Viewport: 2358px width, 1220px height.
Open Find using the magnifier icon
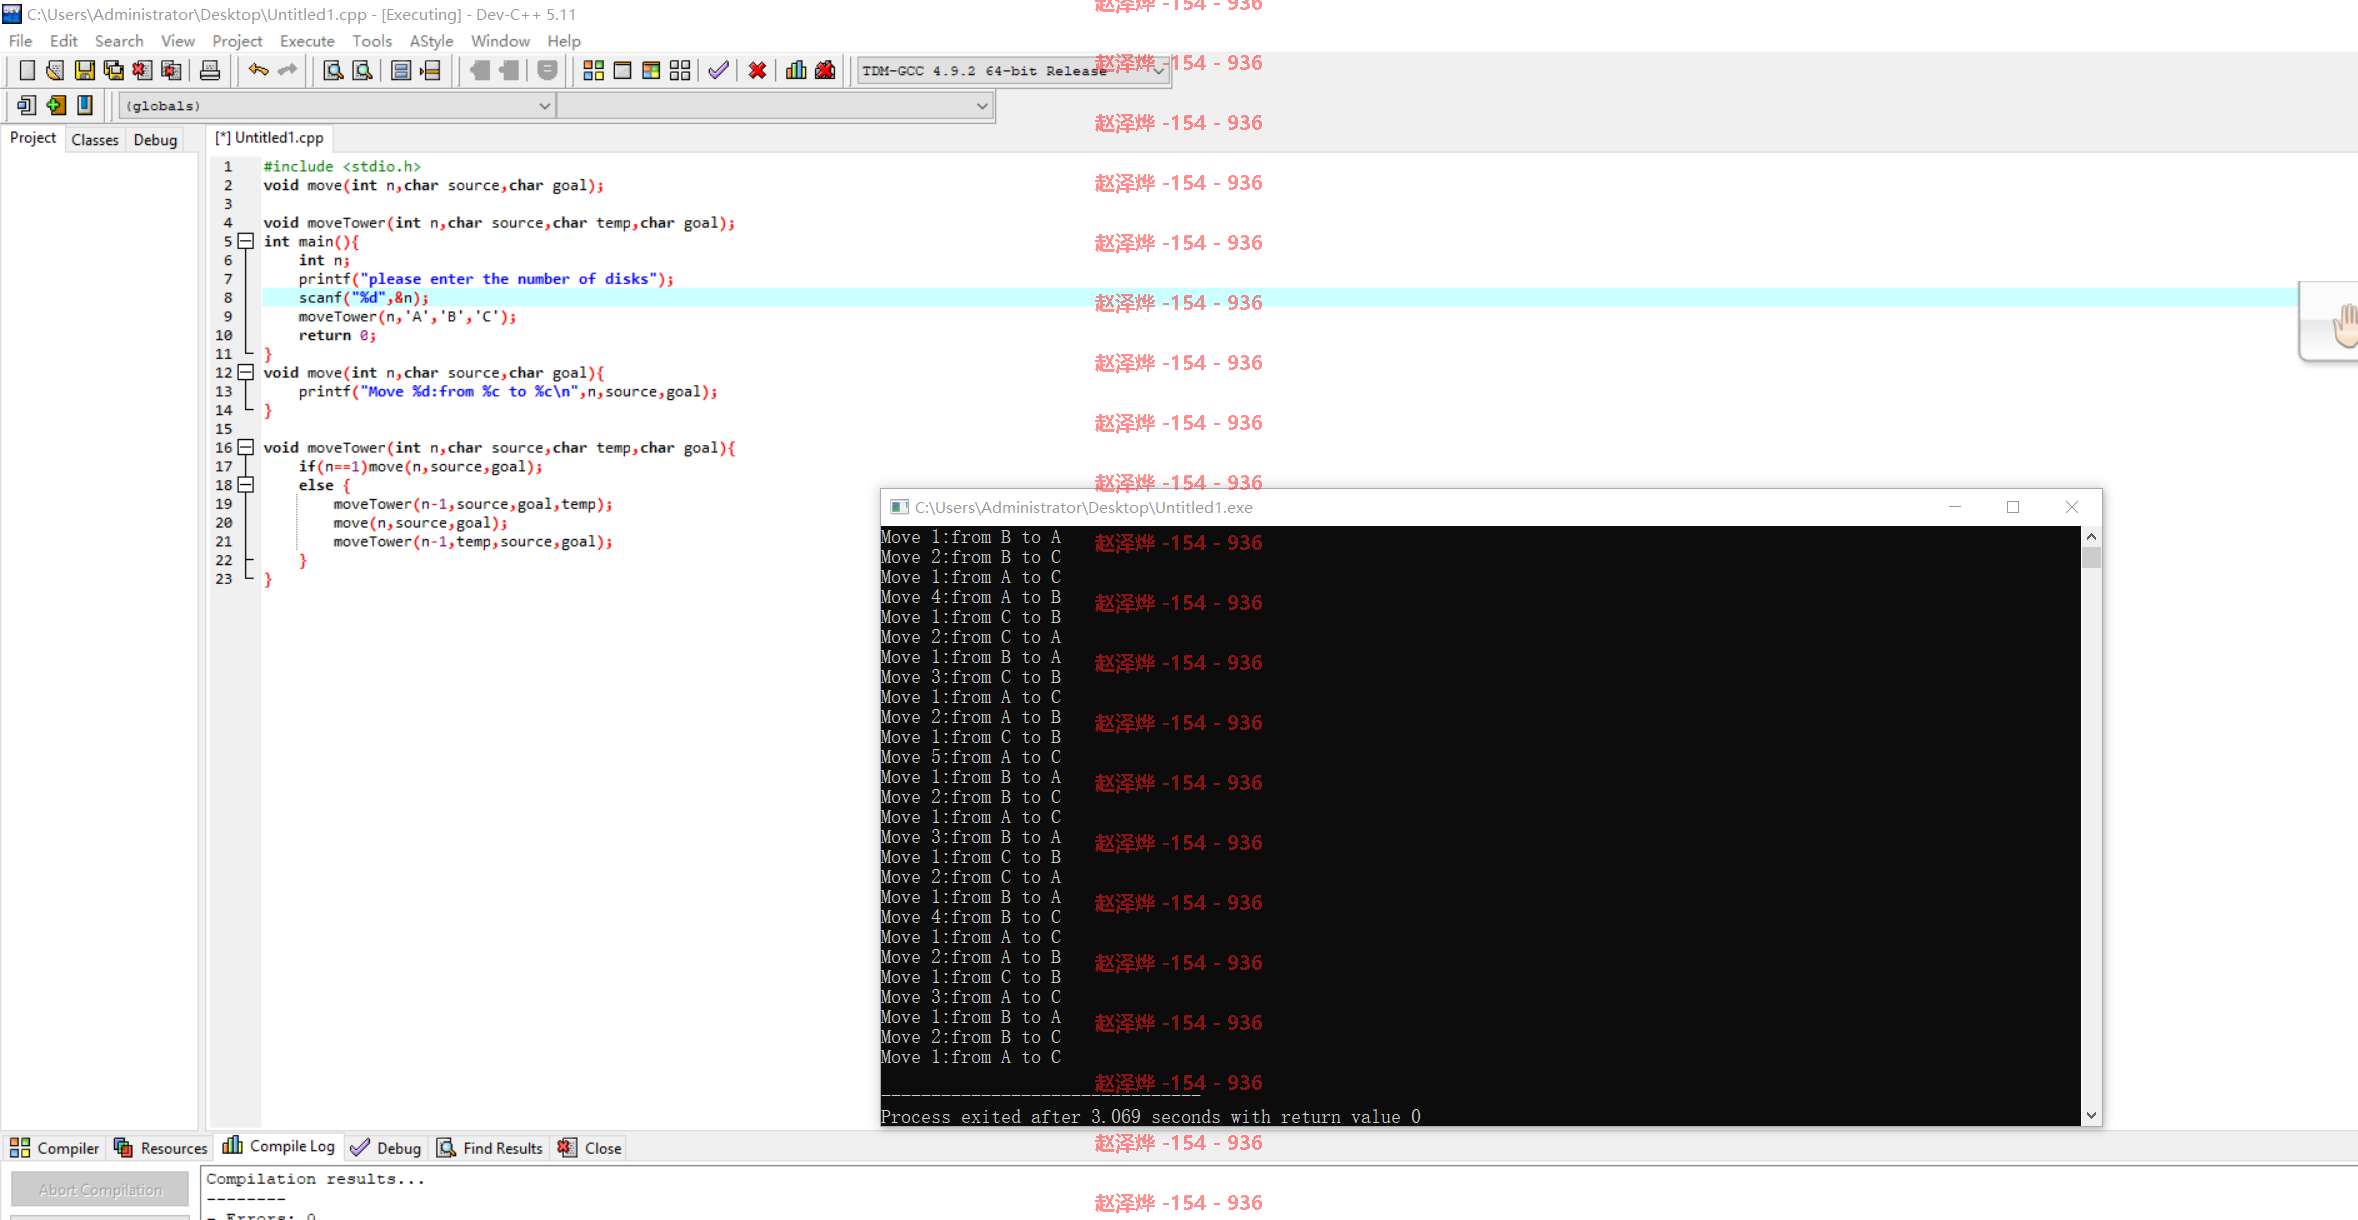pyautogui.click(x=333, y=70)
